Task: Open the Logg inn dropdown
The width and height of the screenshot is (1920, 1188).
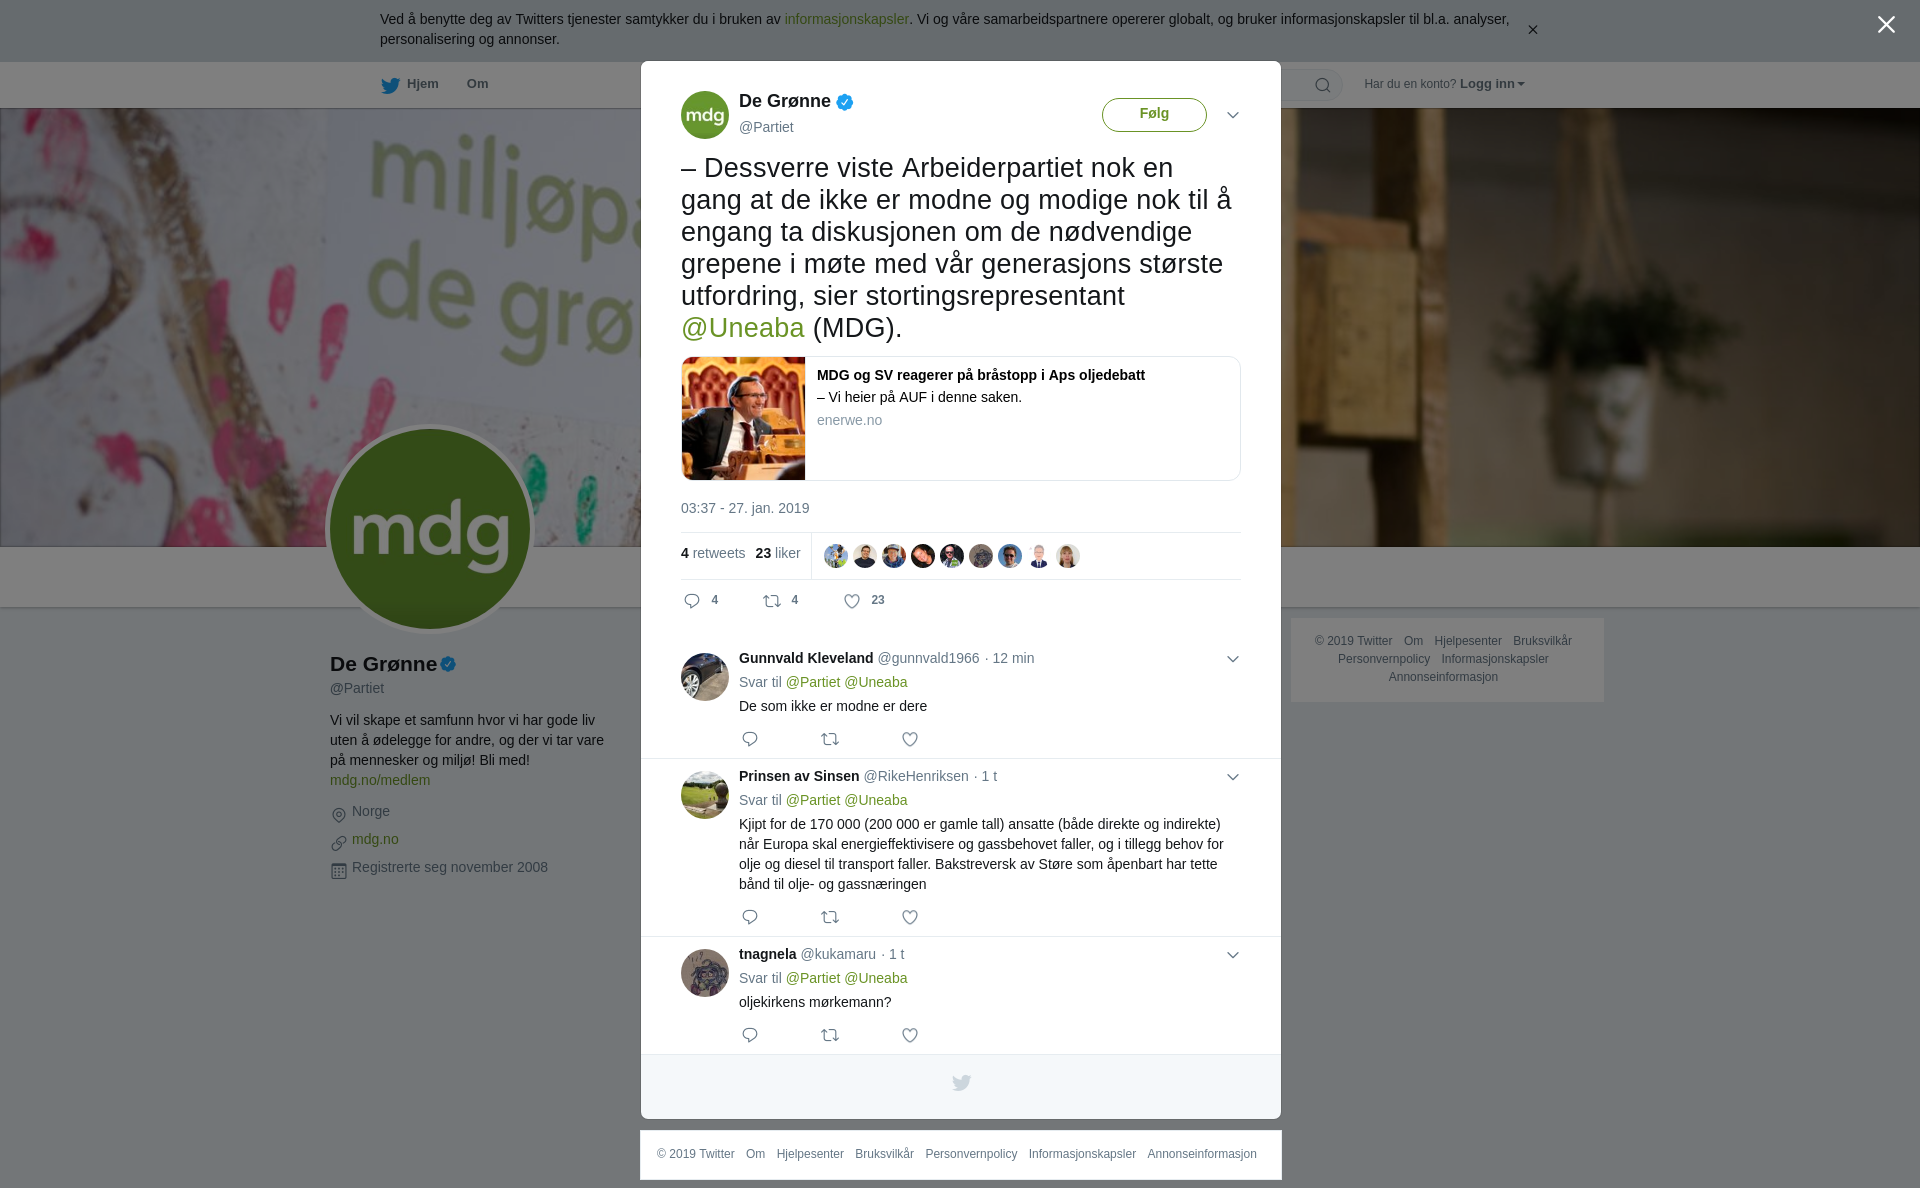Action: pyautogui.click(x=1492, y=84)
